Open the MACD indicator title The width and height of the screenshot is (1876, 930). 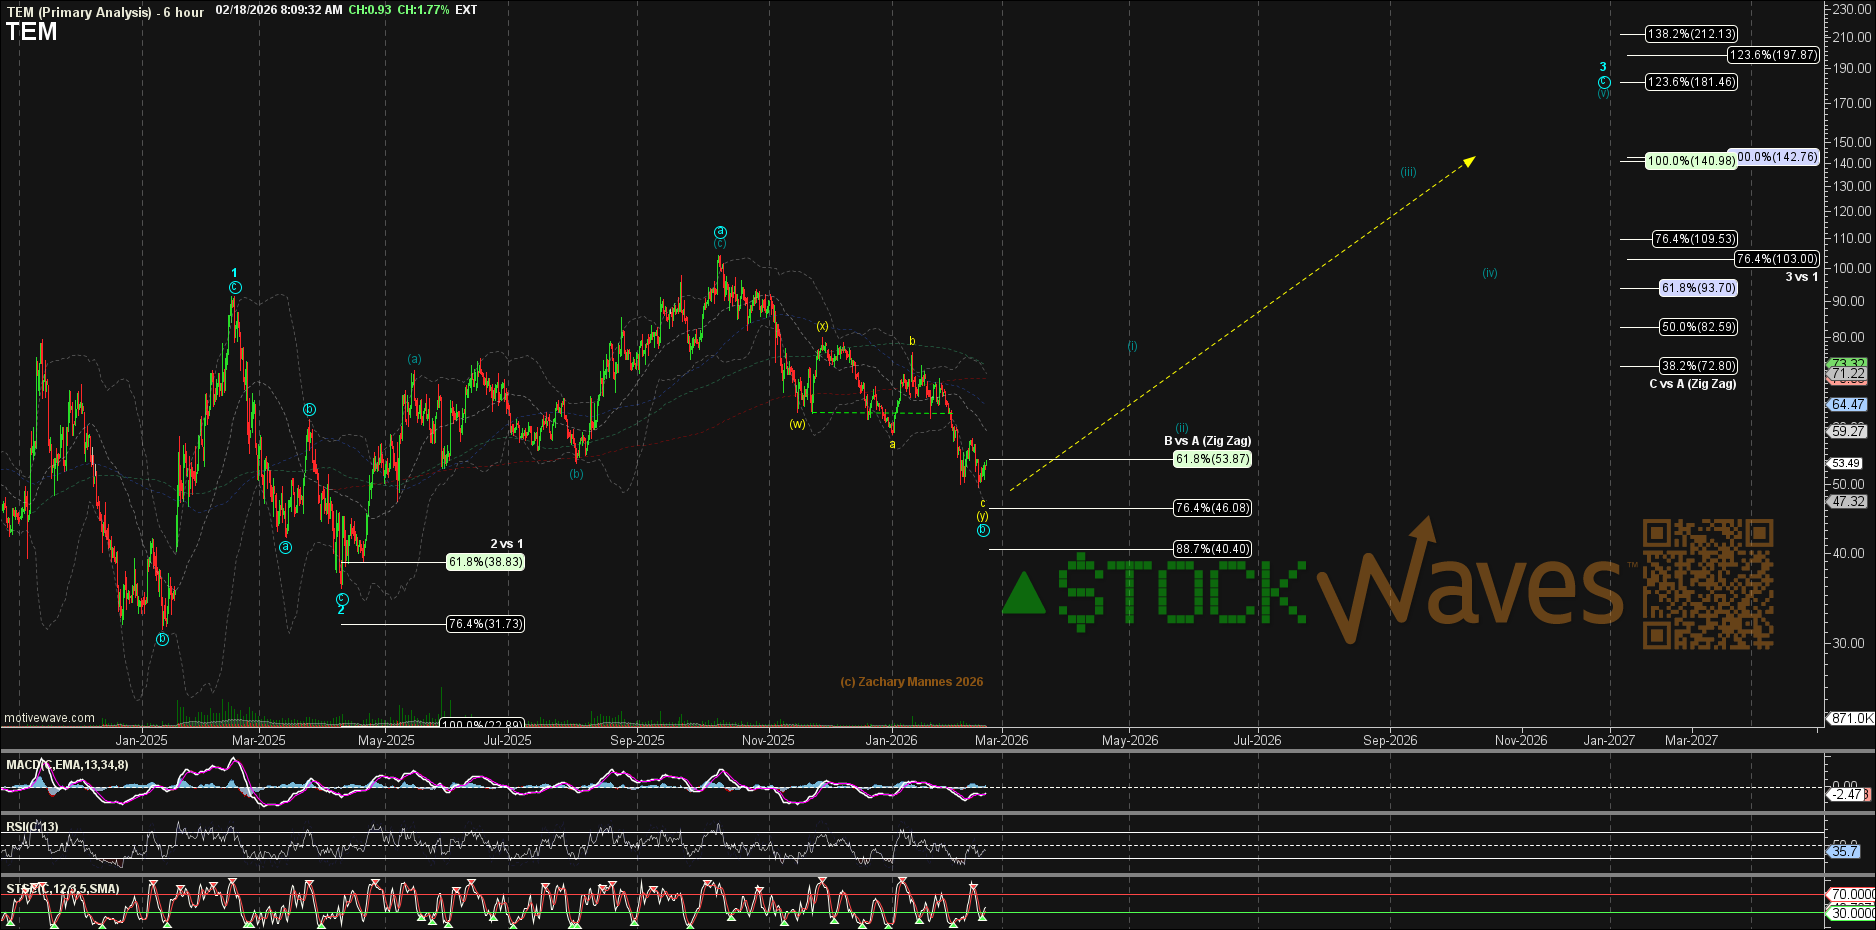(x=67, y=765)
